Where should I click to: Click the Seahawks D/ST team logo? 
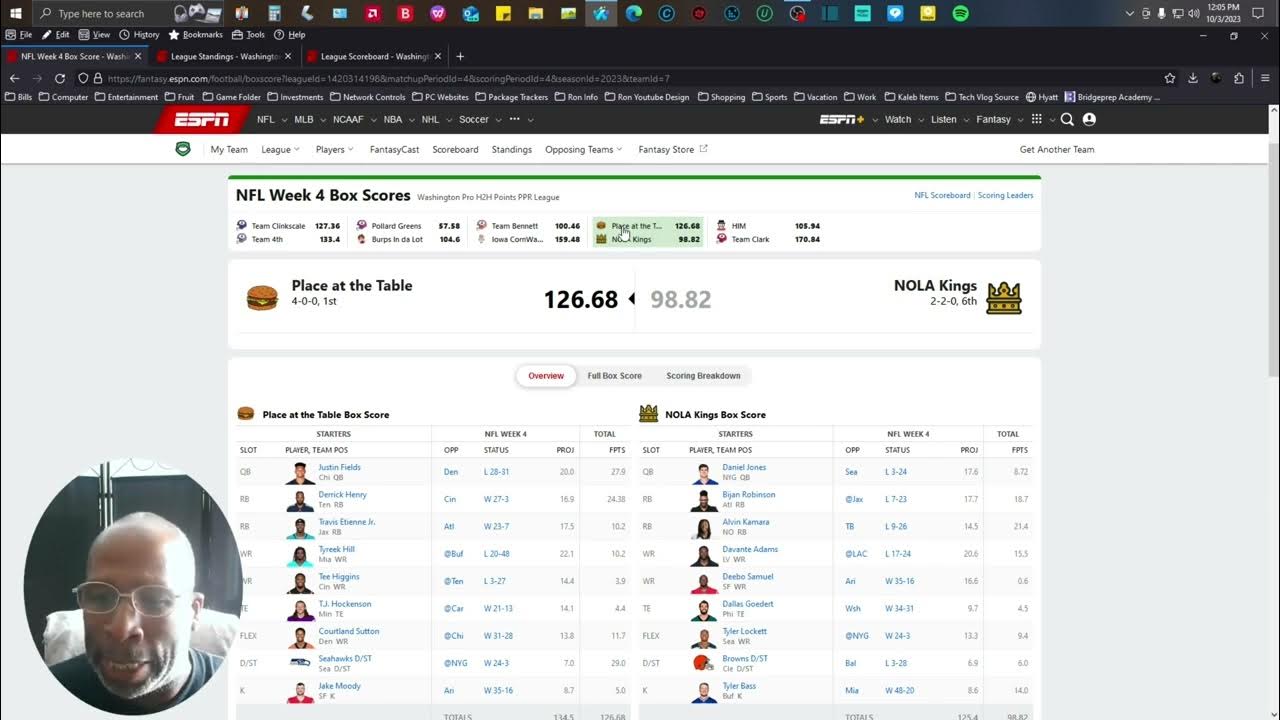(x=301, y=661)
